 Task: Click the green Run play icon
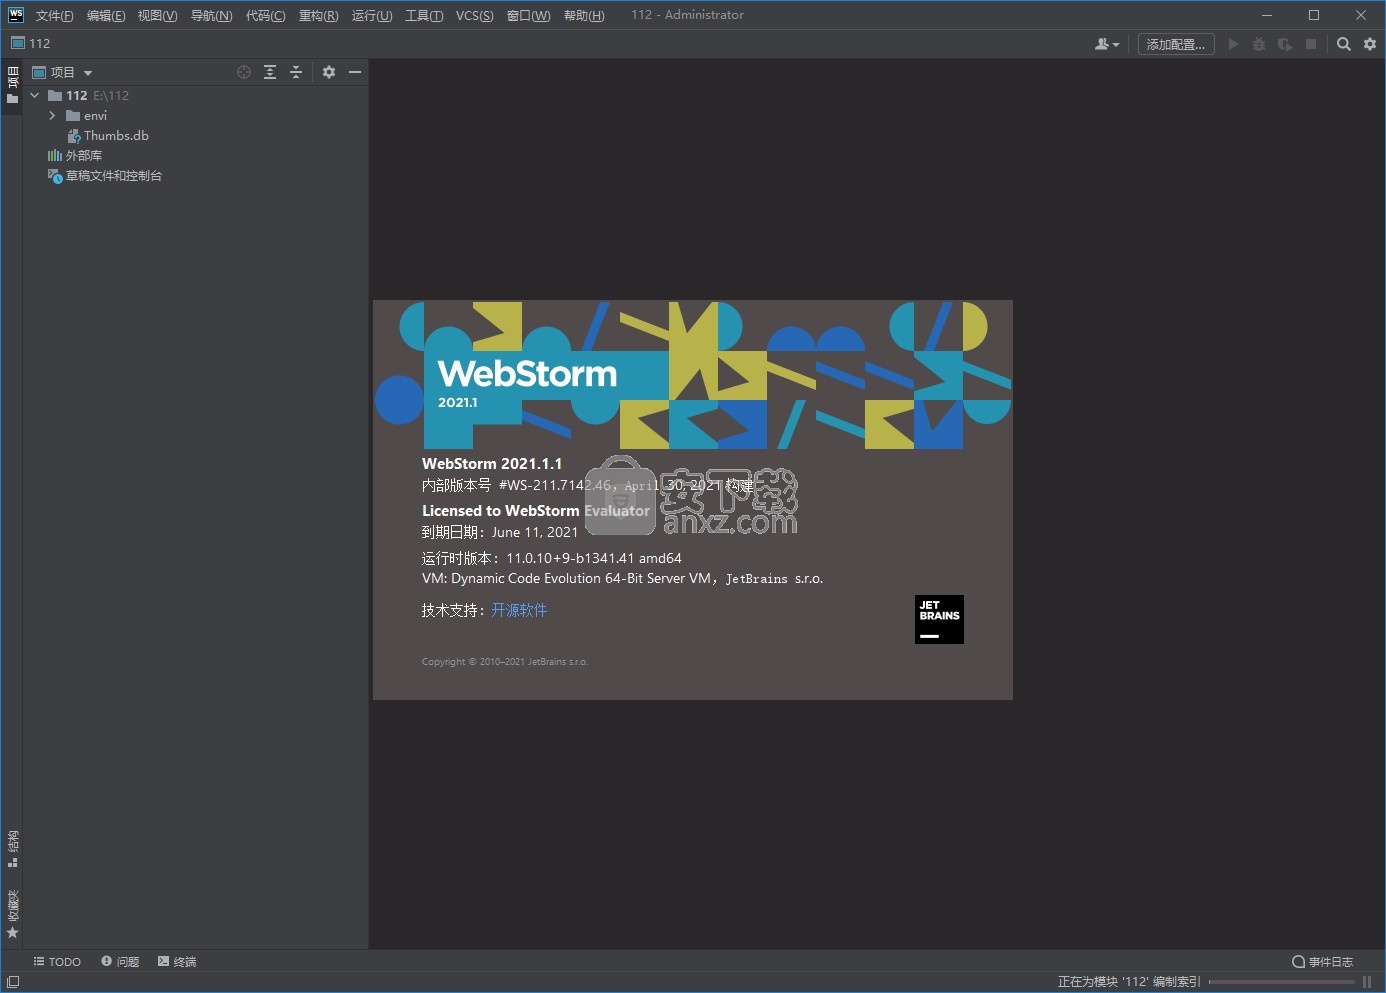1233,44
